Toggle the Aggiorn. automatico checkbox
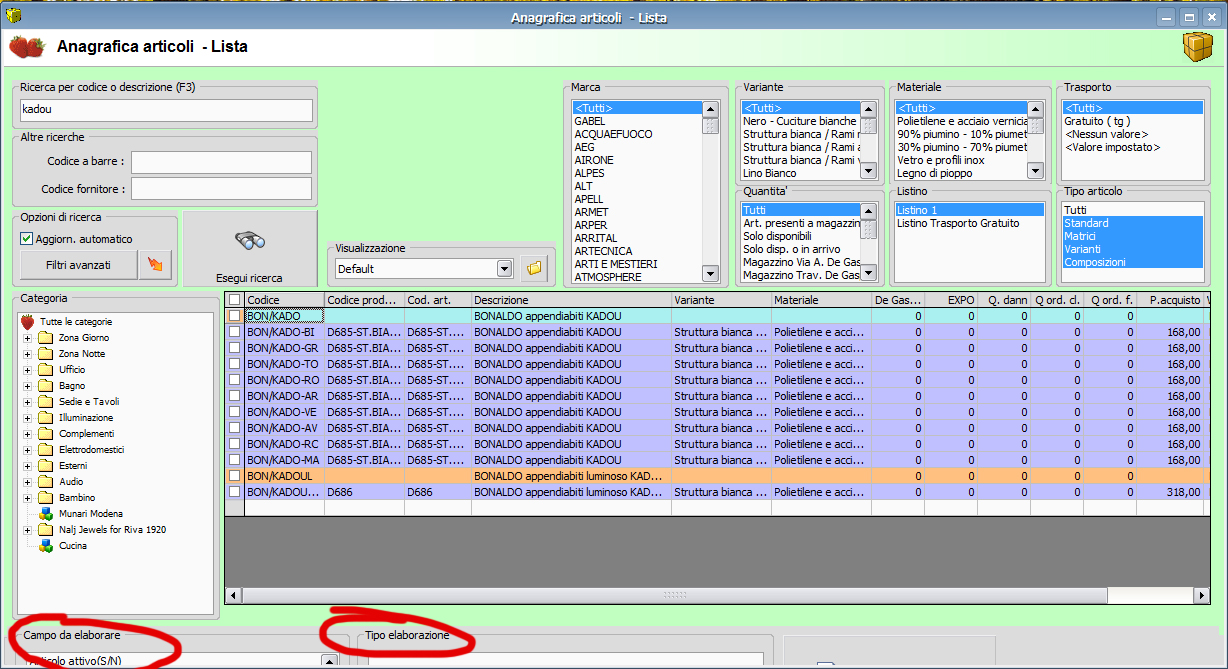This screenshot has height=669, width=1228. pyautogui.click(x=27, y=239)
